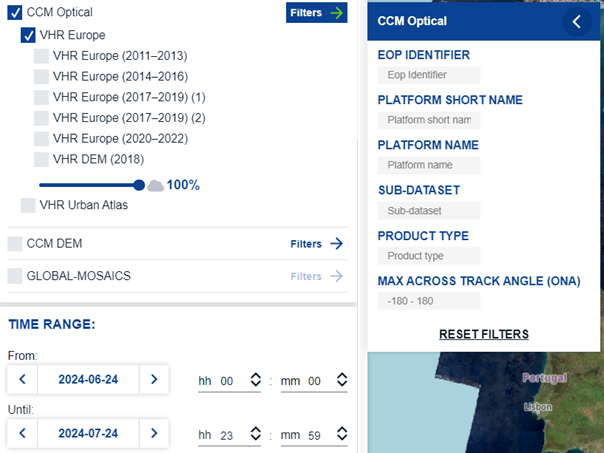Focus the EOP Identifier input field

pos(429,75)
